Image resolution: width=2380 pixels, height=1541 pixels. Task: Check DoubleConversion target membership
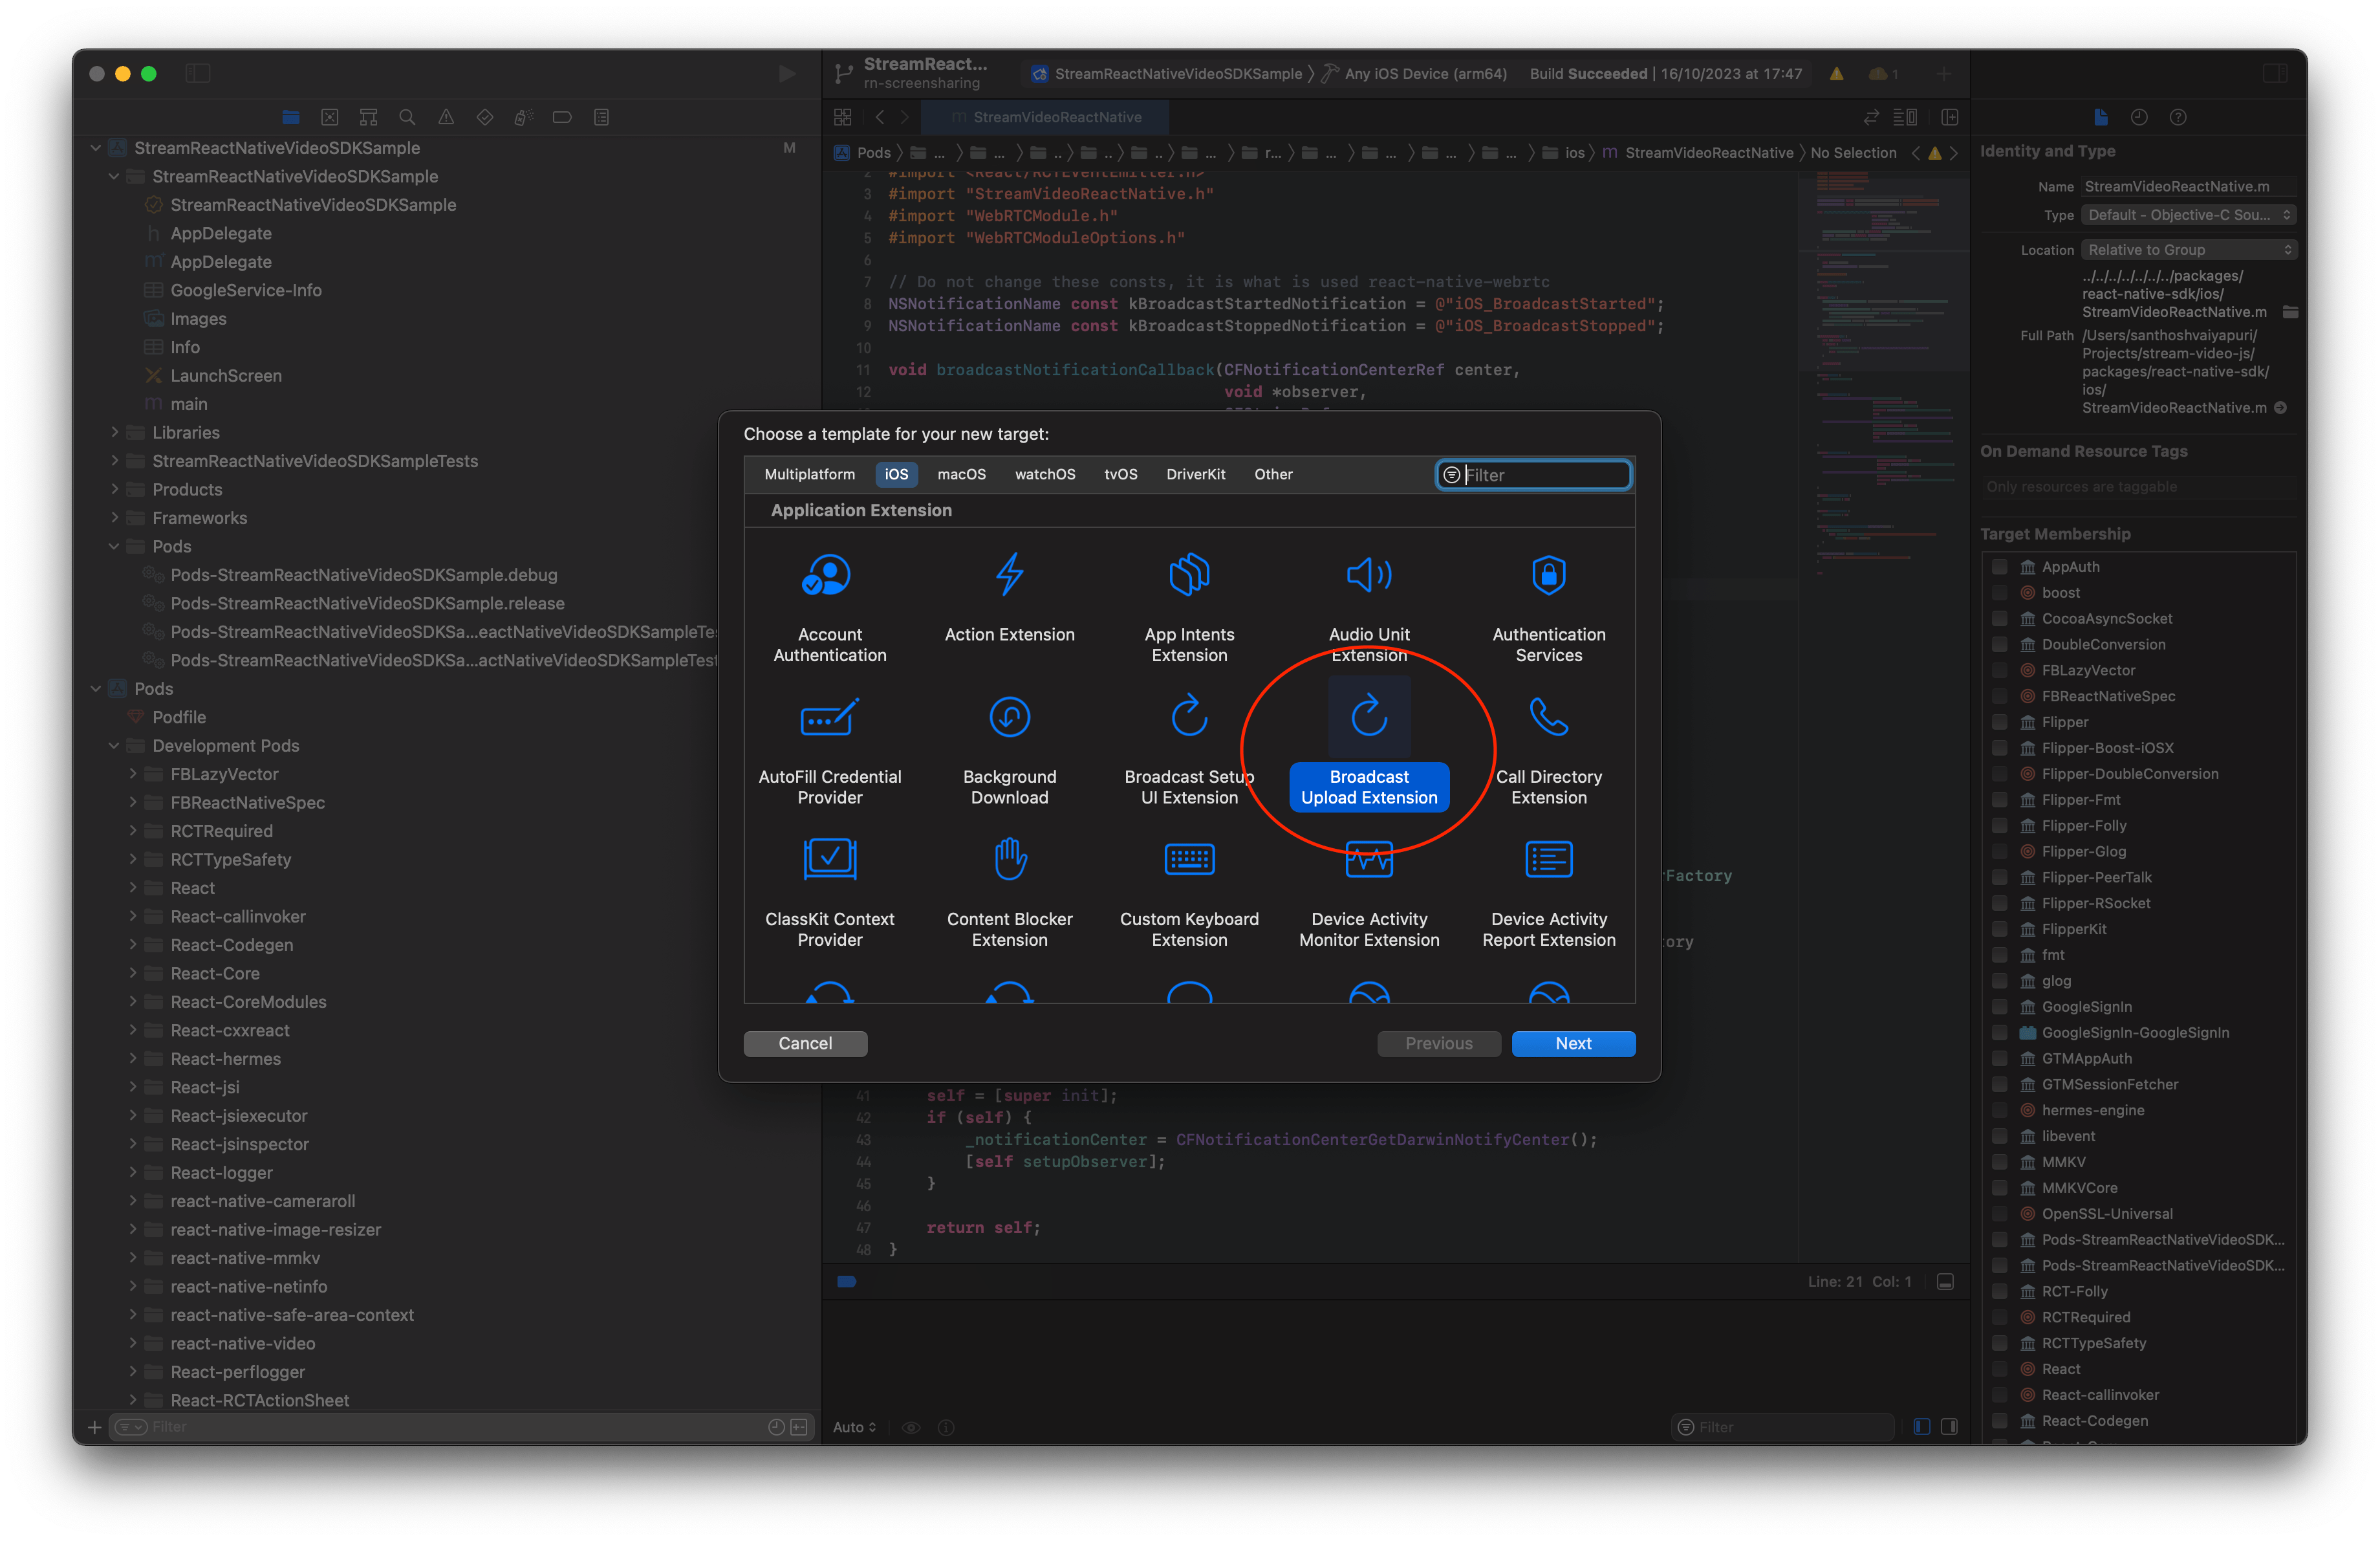(1999, 645)
